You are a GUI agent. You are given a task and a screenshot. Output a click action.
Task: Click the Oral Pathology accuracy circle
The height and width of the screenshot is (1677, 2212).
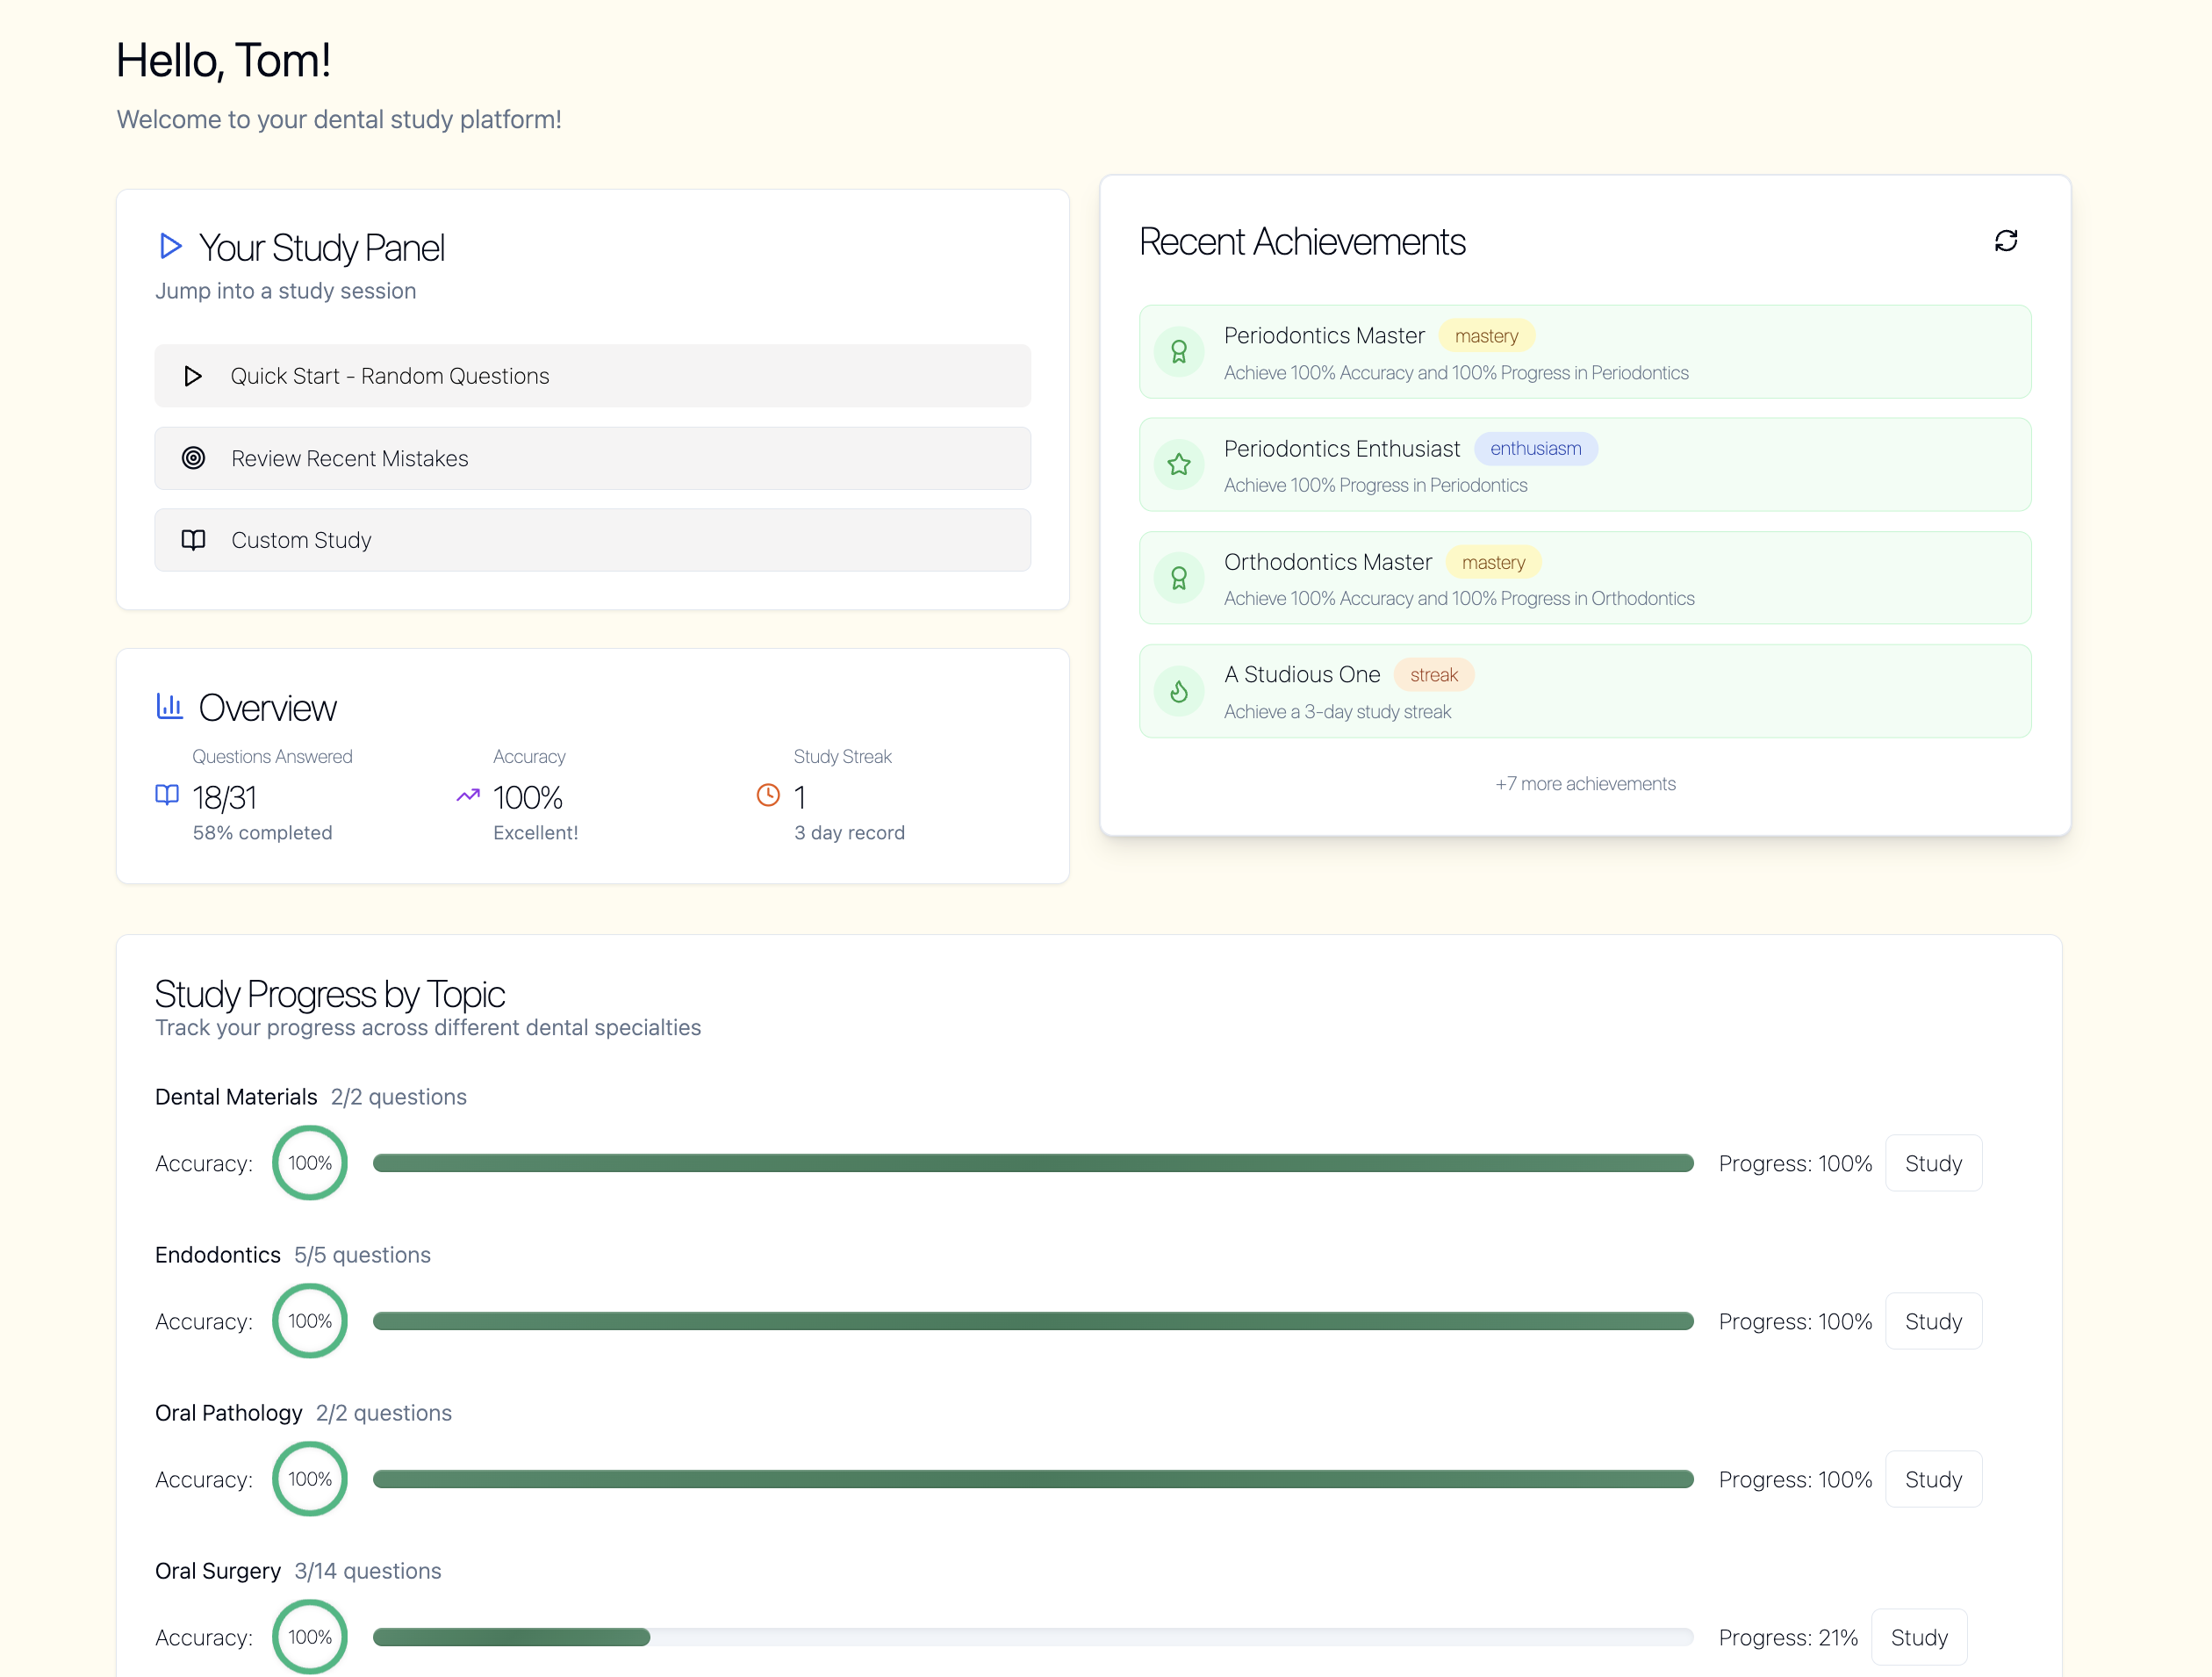pos(310,1479)
